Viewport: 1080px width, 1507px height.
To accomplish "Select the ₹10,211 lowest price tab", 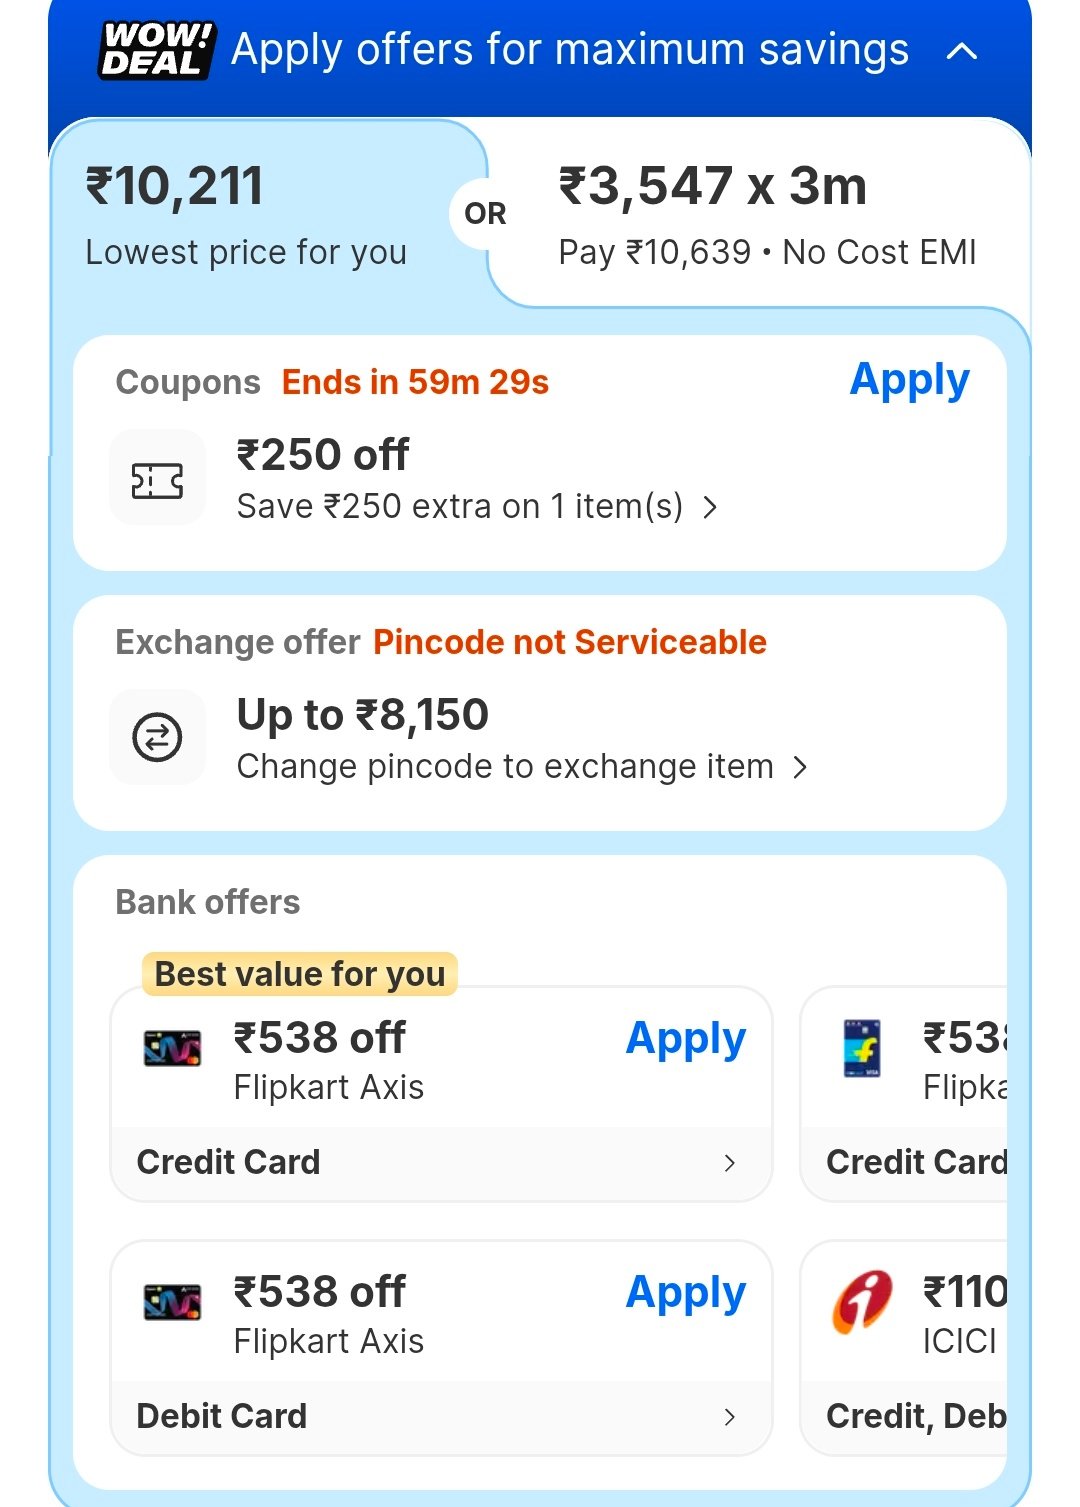I will 246,215.
